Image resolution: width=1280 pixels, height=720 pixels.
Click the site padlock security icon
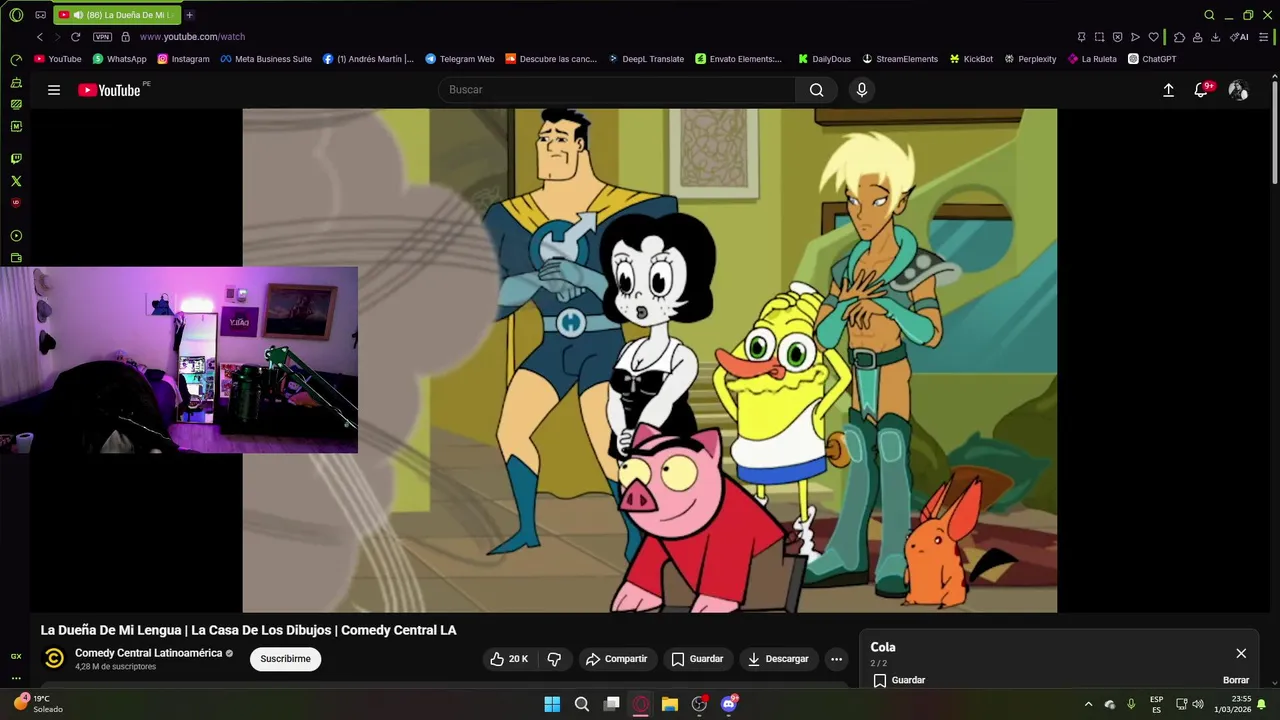tap(125, 37)
